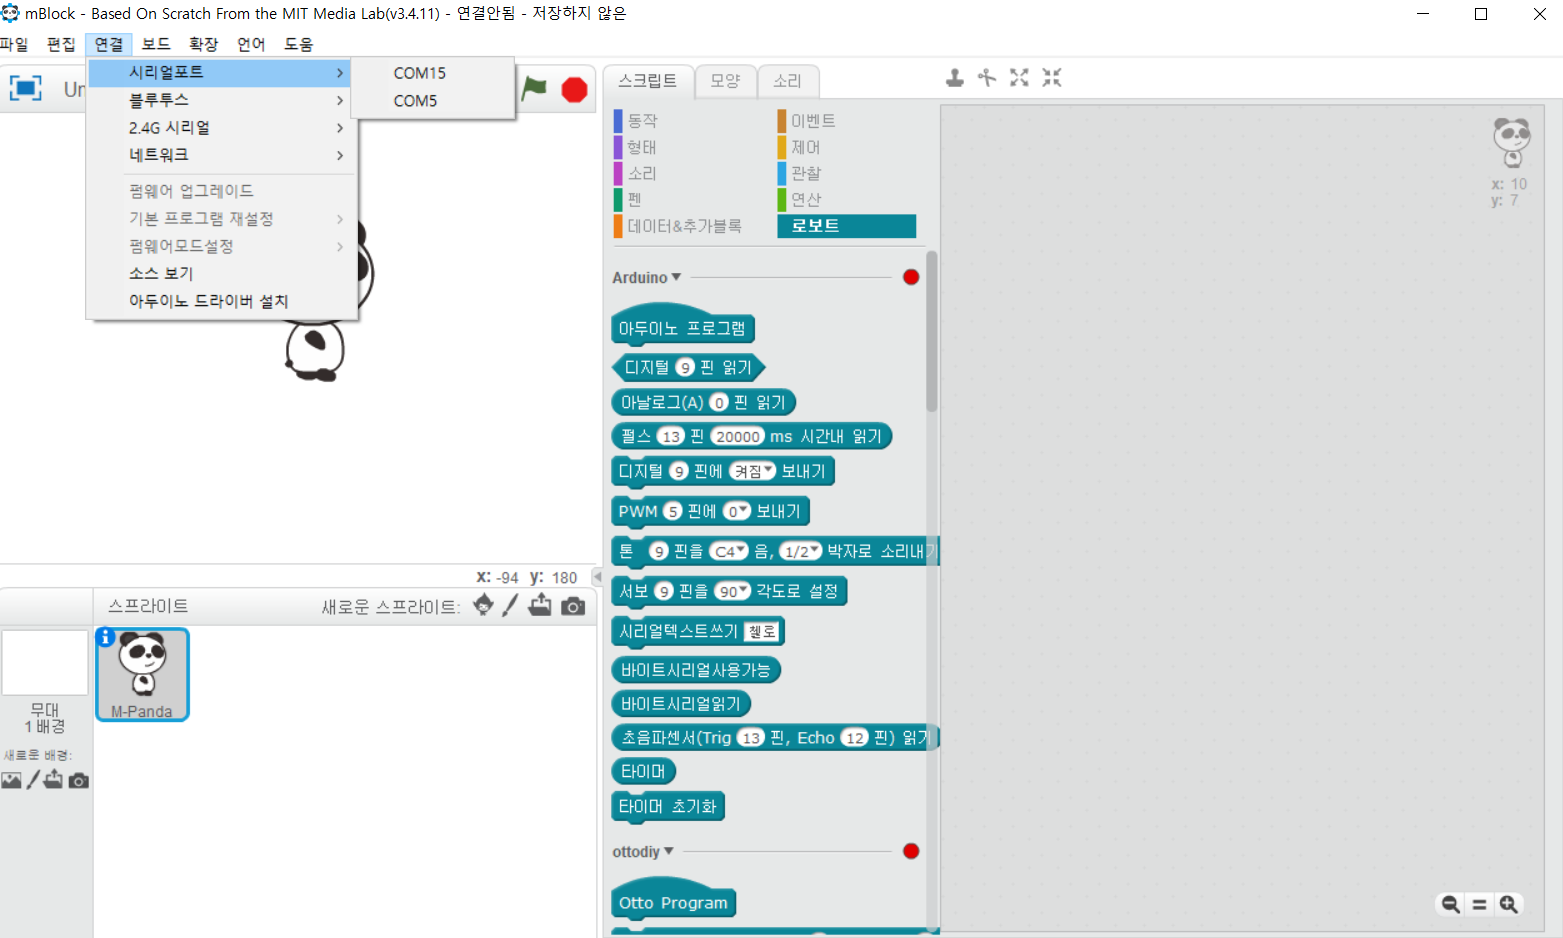Choose sprite from library icon
The width and height of the screenshot is (1563, 938).
(x=483, y=605)
